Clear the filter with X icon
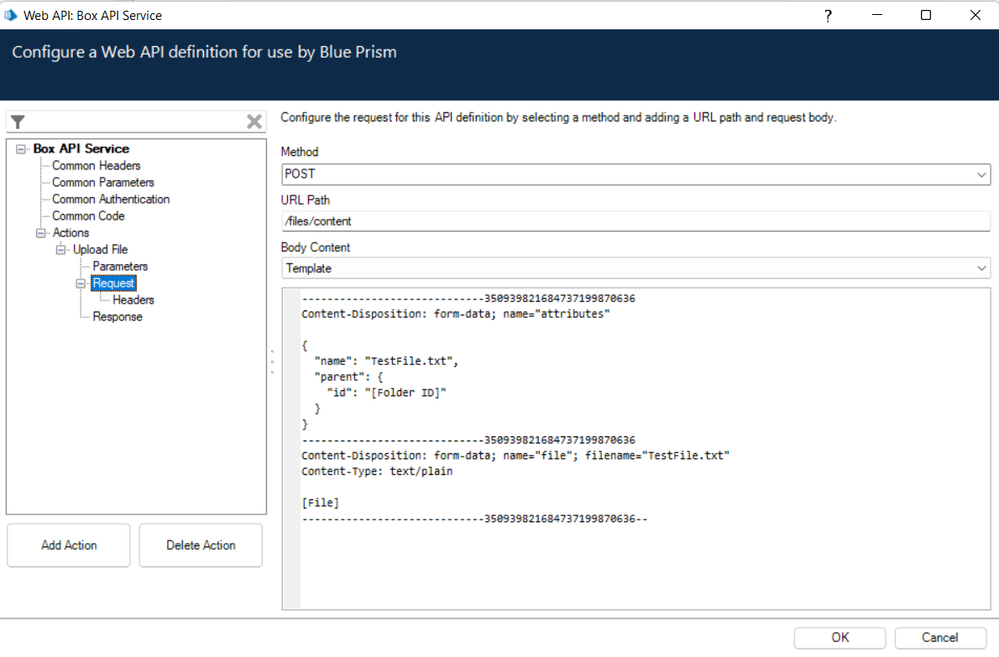This screenshot has width=999, height=657. [254, 122]
